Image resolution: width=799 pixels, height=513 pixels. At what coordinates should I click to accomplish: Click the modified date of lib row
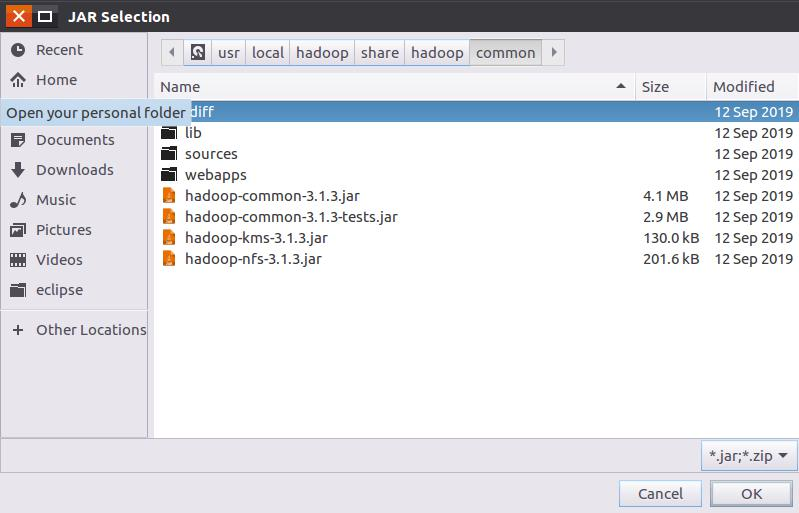754,133
